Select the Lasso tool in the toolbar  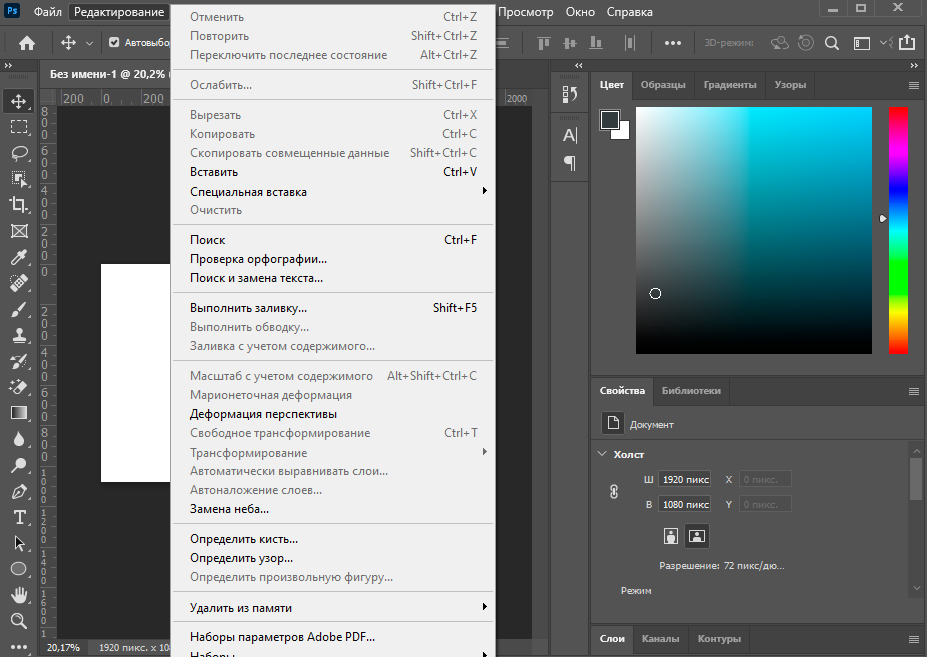click(19, 153)
